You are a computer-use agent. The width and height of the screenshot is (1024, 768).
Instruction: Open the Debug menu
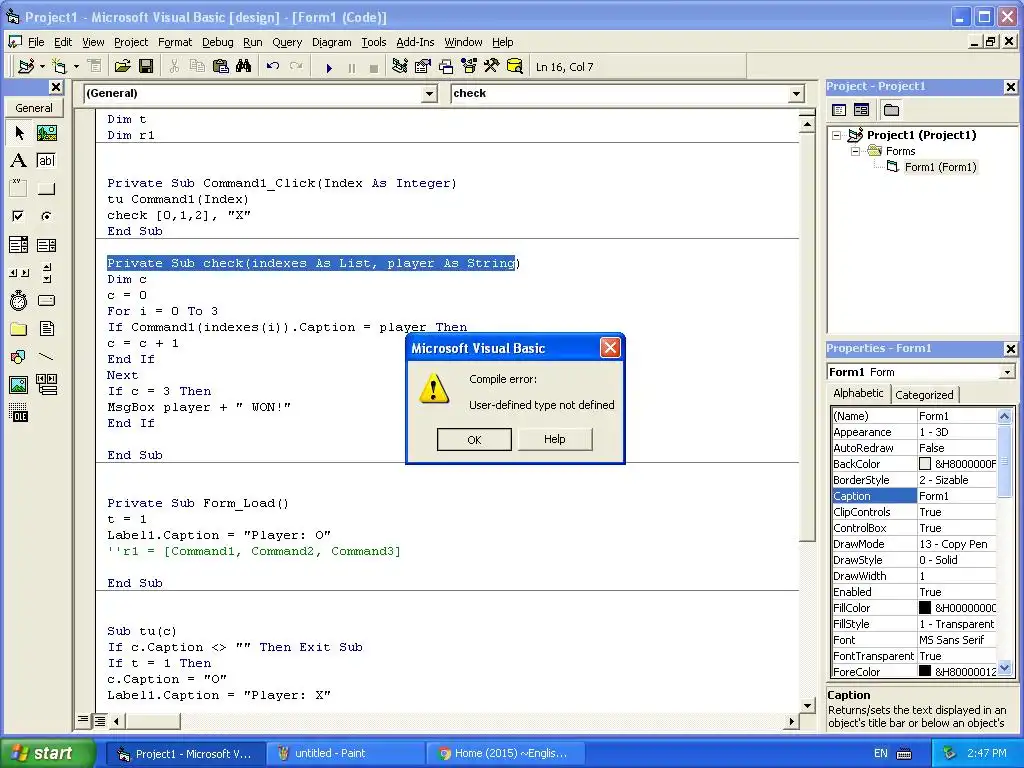point(217,42)
